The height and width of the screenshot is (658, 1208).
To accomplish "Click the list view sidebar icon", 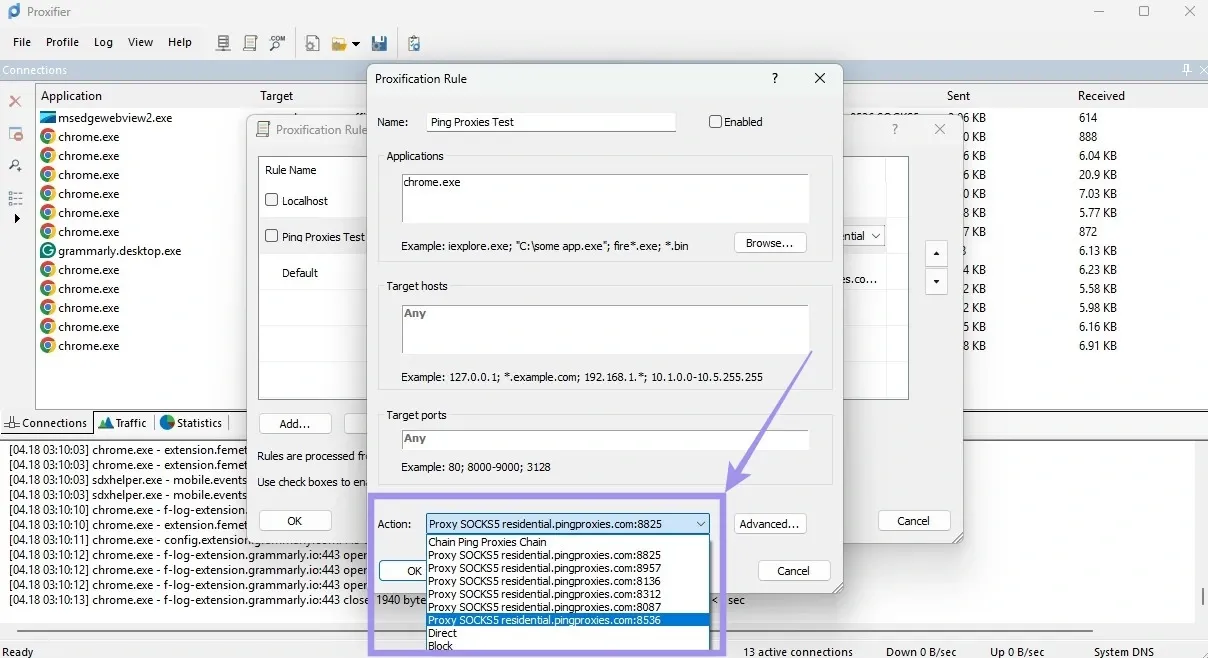I will (x=15, y=198).
